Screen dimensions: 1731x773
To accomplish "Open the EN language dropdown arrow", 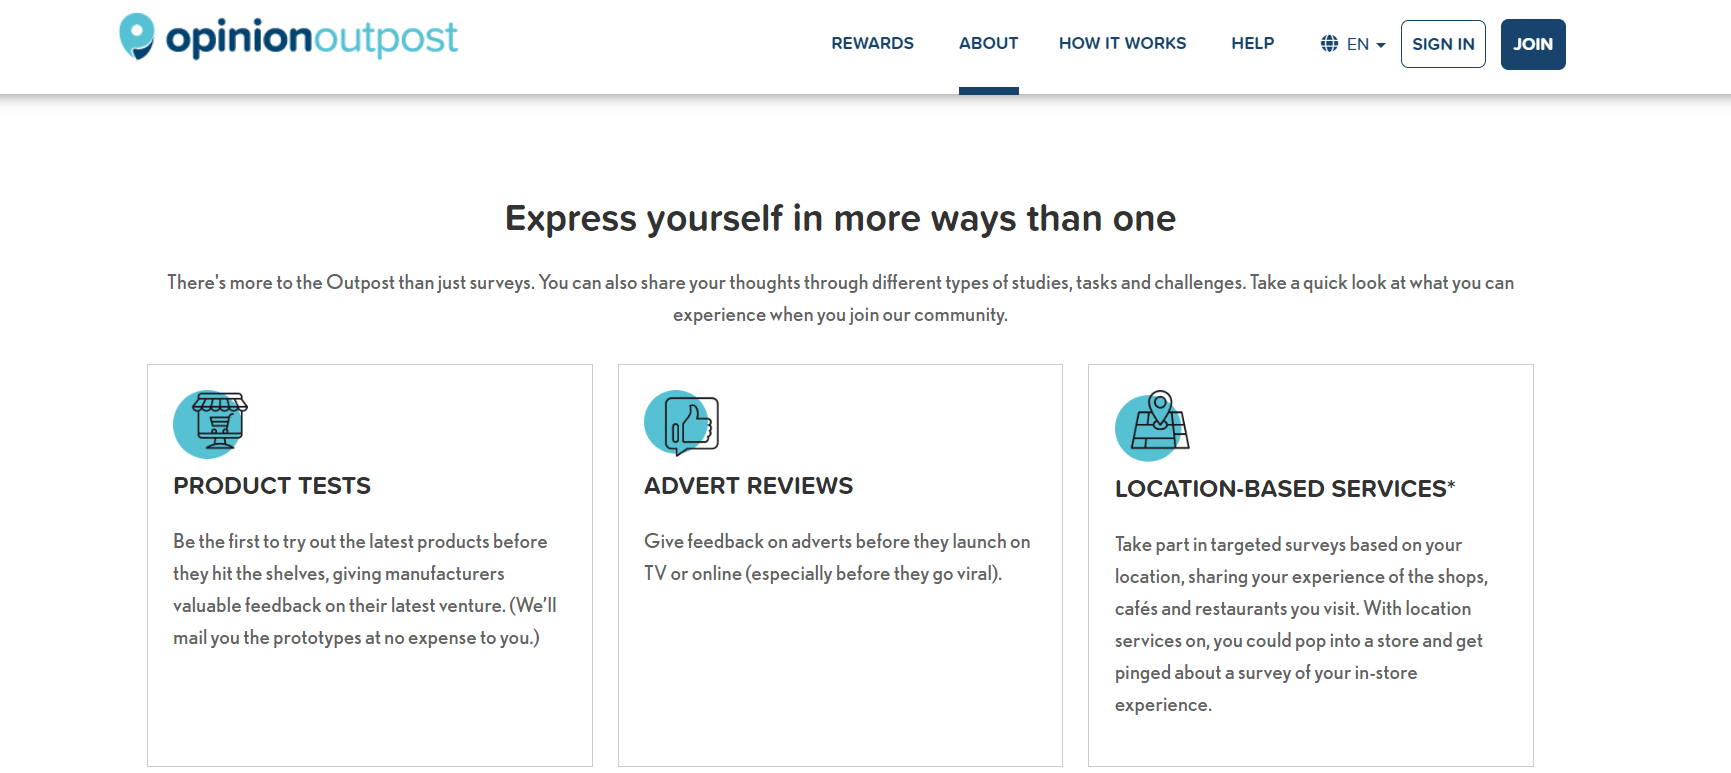I will pos(1381,45).
